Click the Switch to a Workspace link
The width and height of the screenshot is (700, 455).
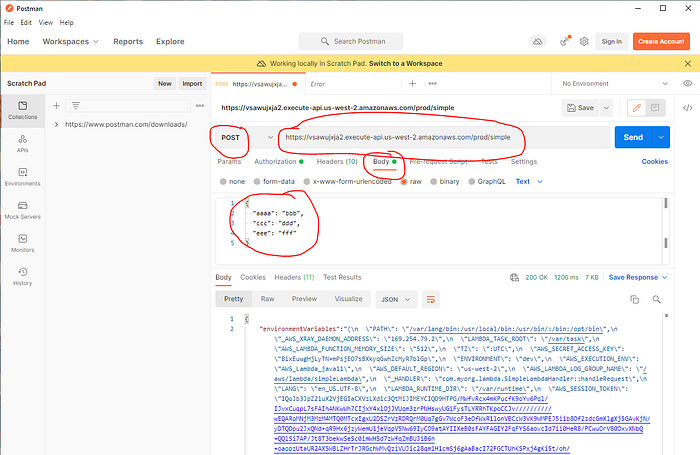(x=405, y=63)
